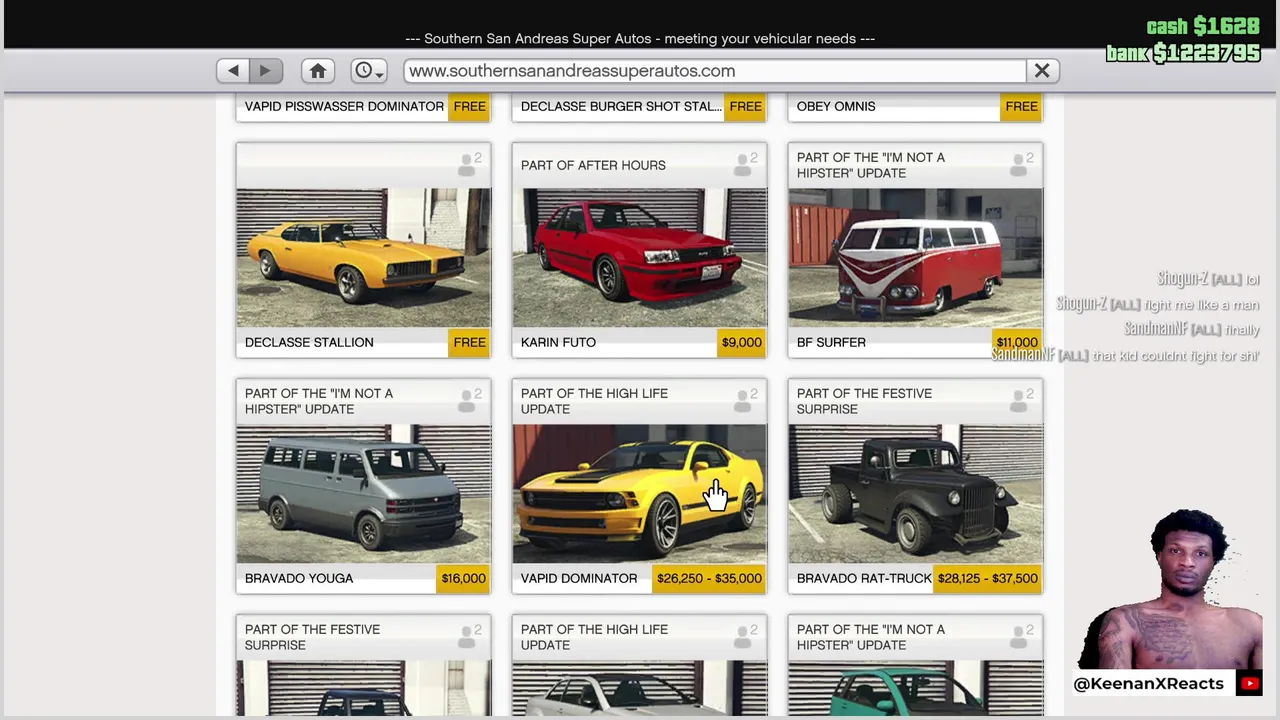Viewport: 1280px width, 720px height.
Task: Click the FREE tag on Declasse Stallion
Action: tap(469, 342)
